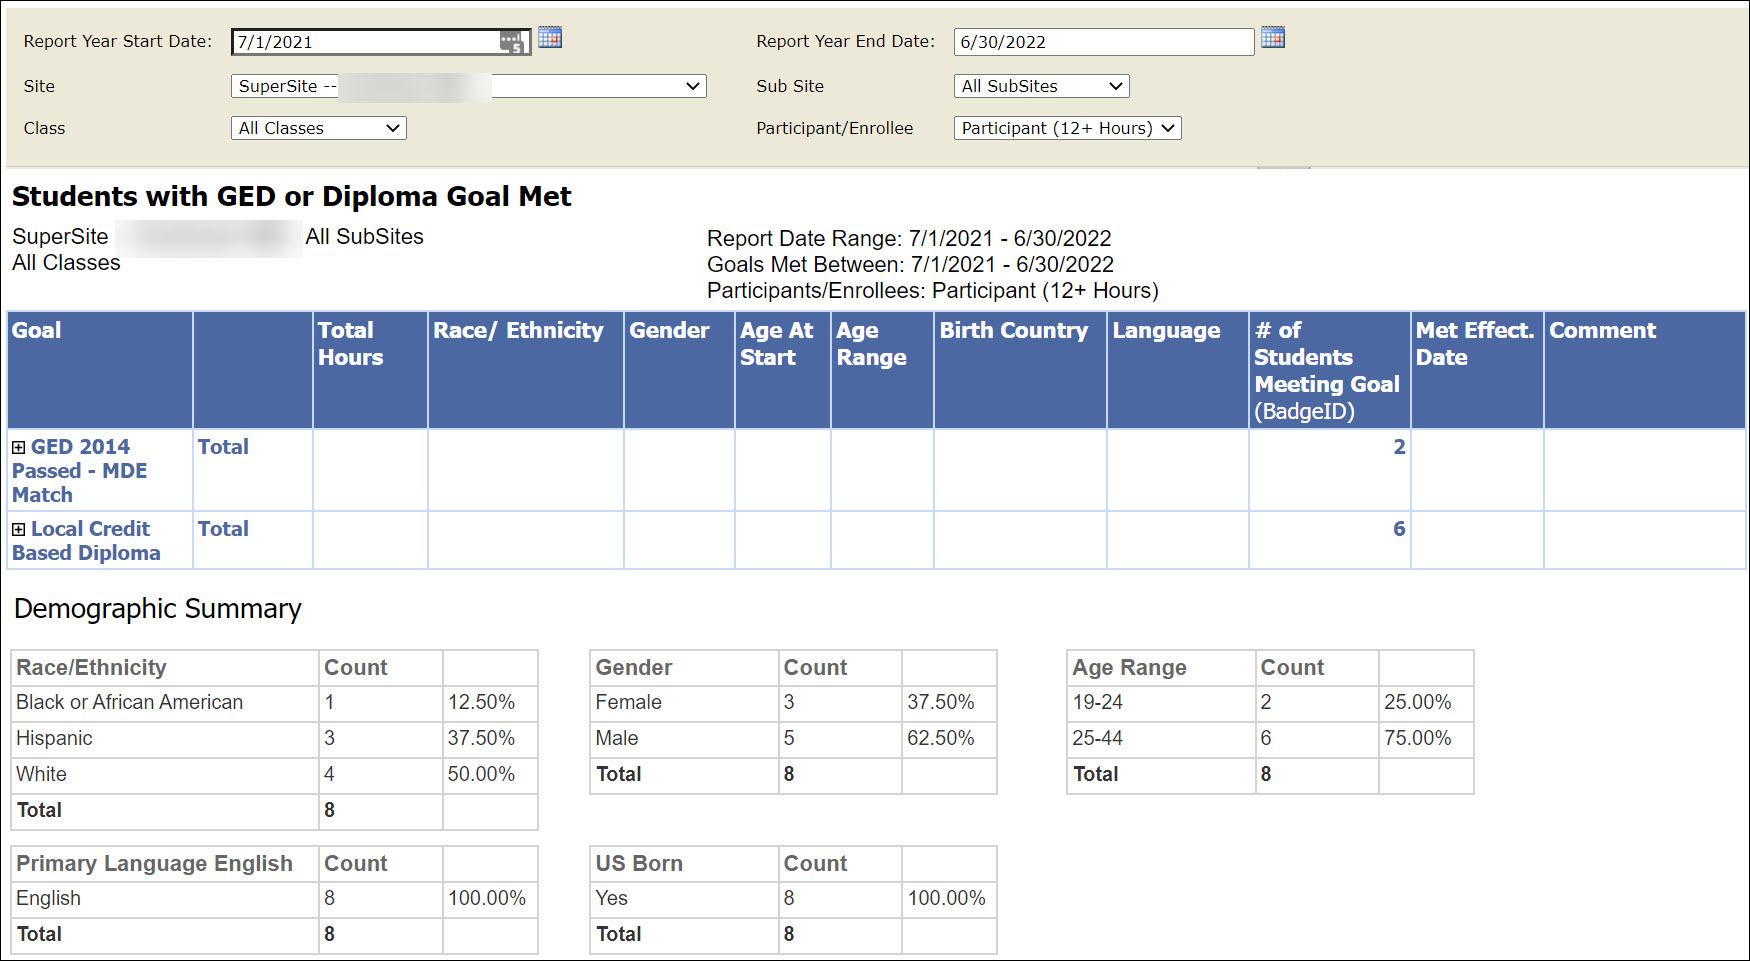Click the Birth Country column header
Screen dimensions: 1750x961
1015,330
